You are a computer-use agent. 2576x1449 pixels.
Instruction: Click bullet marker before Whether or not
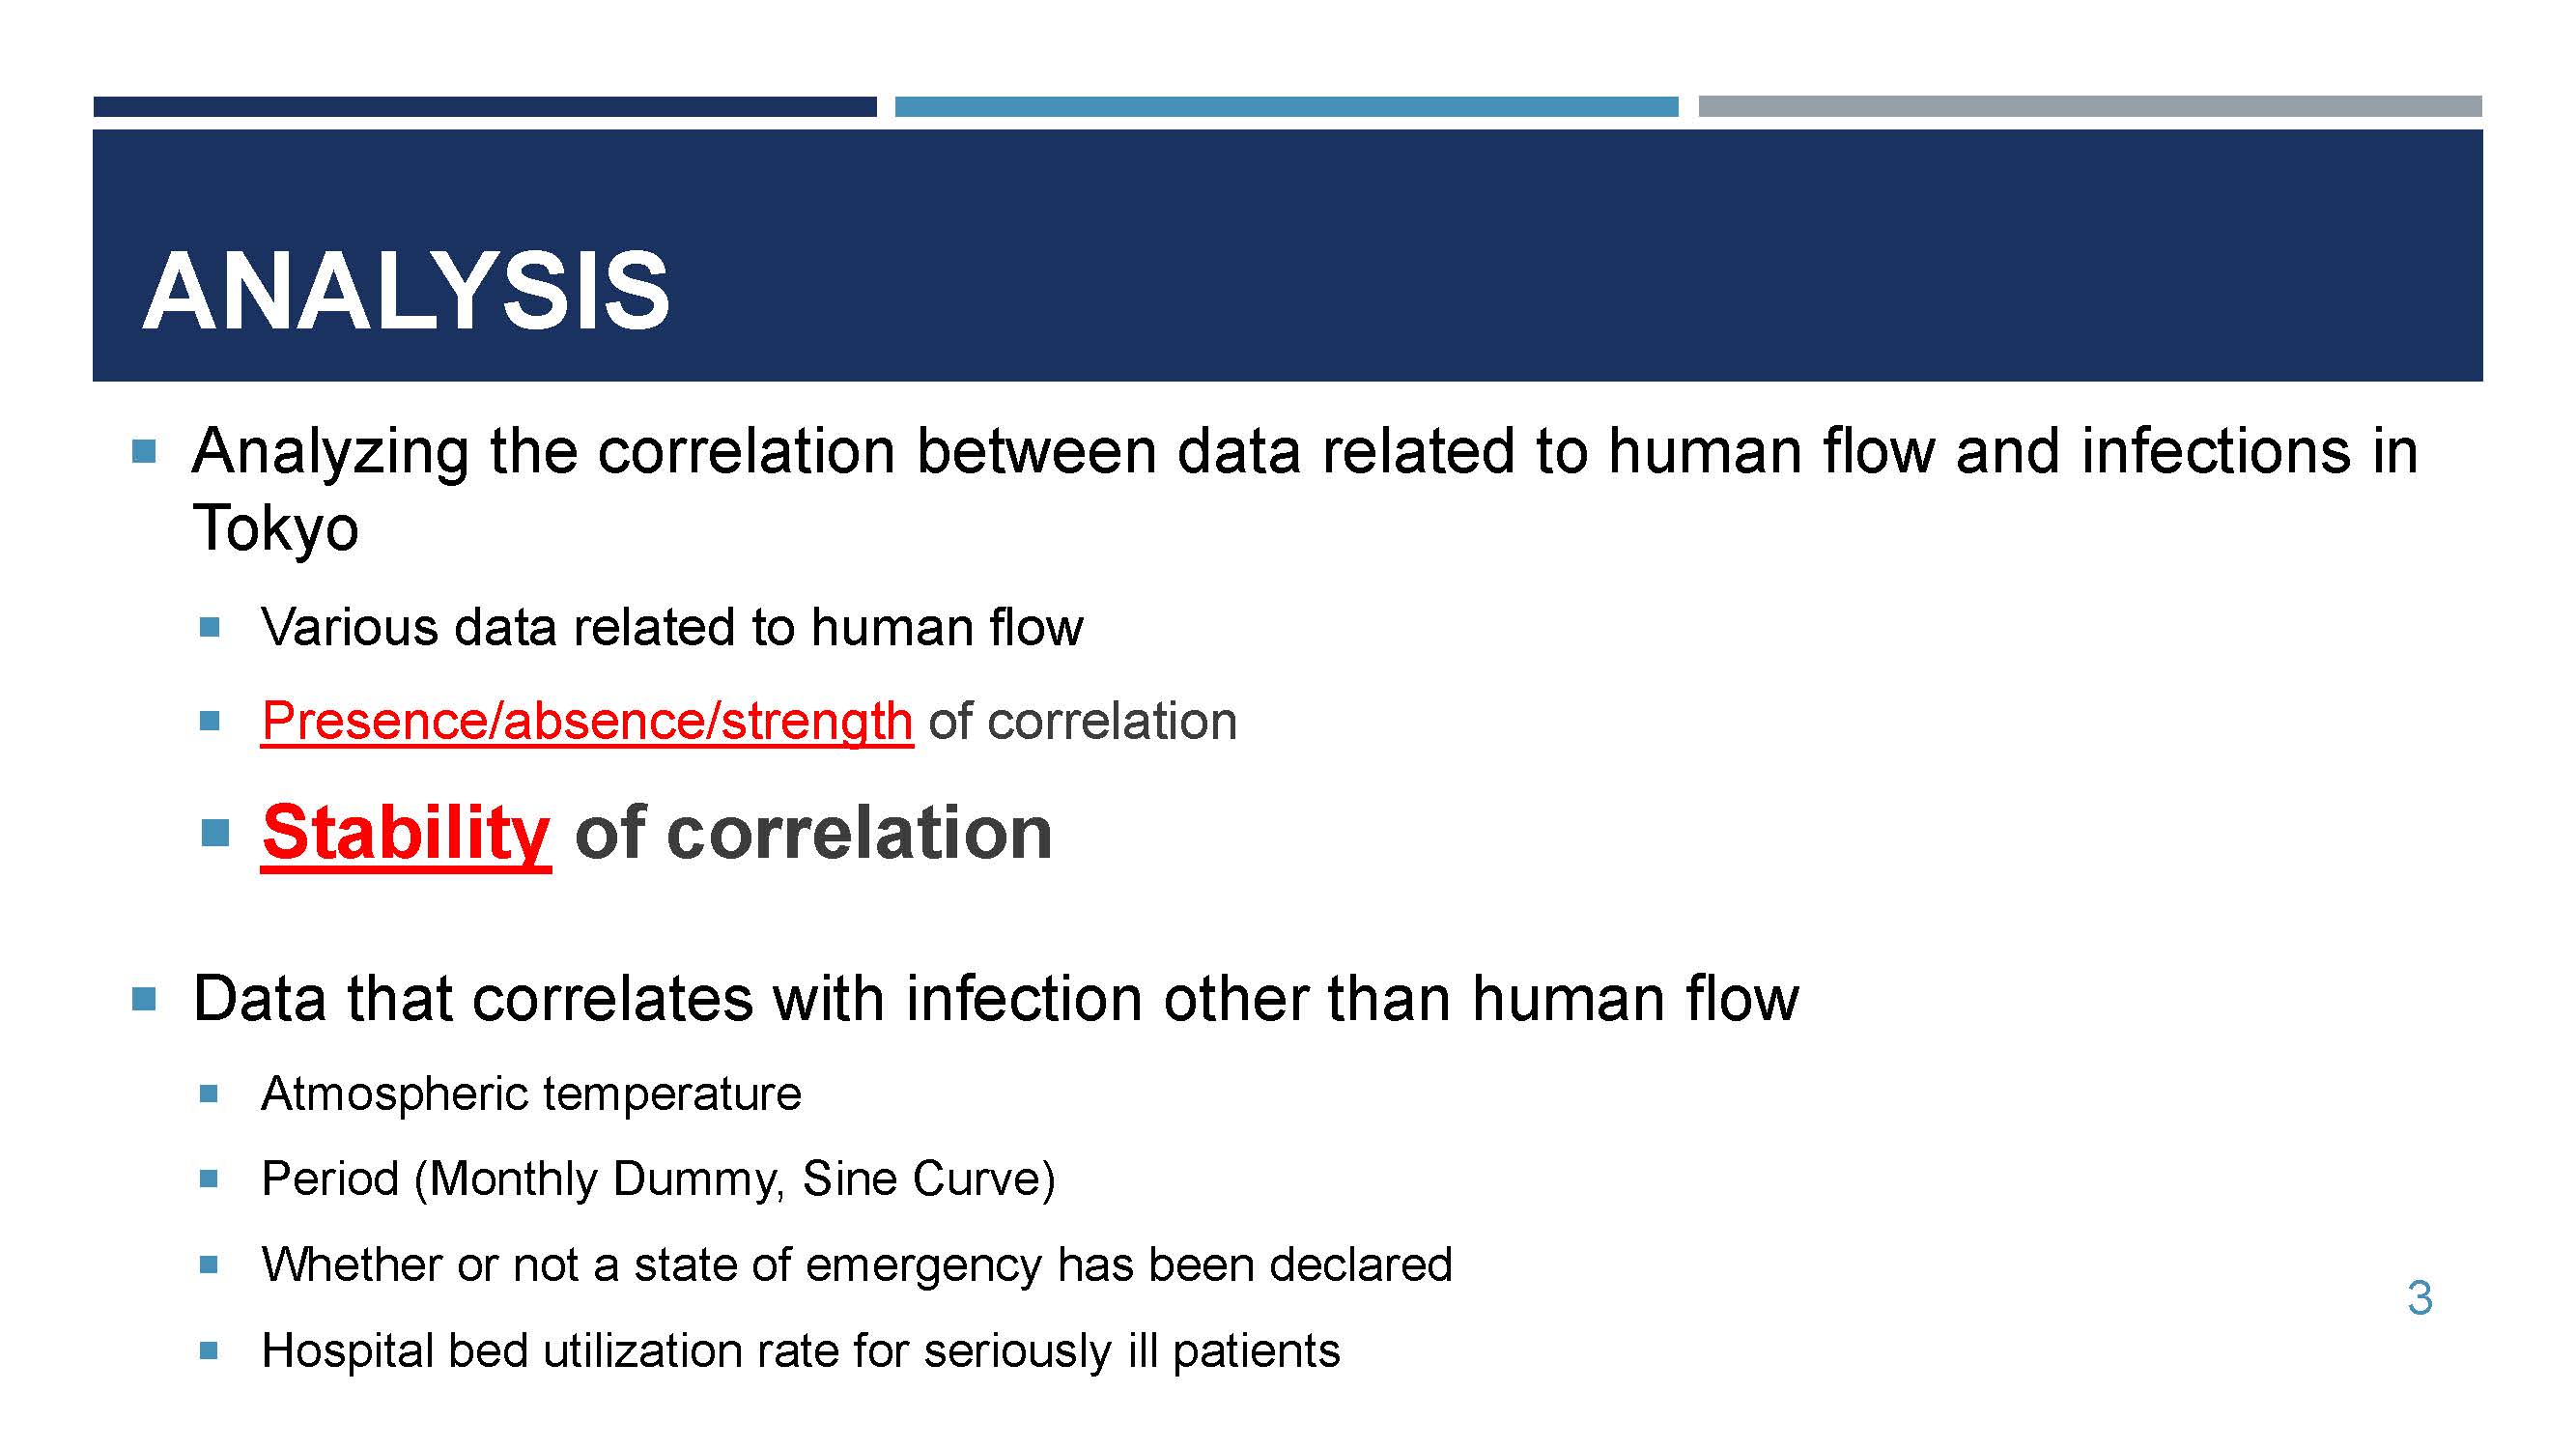209,1265
